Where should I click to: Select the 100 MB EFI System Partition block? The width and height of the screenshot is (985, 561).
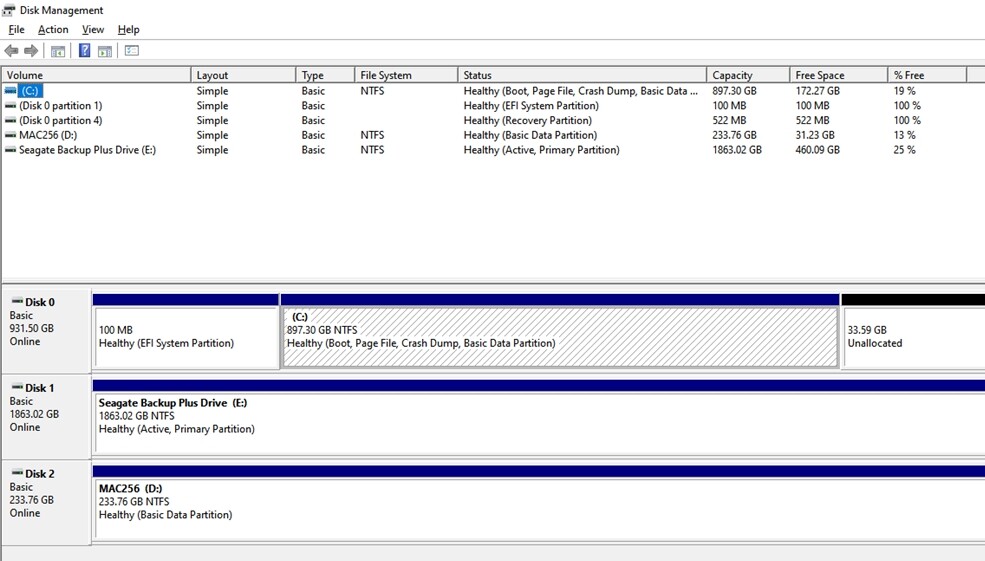[185, 337]
